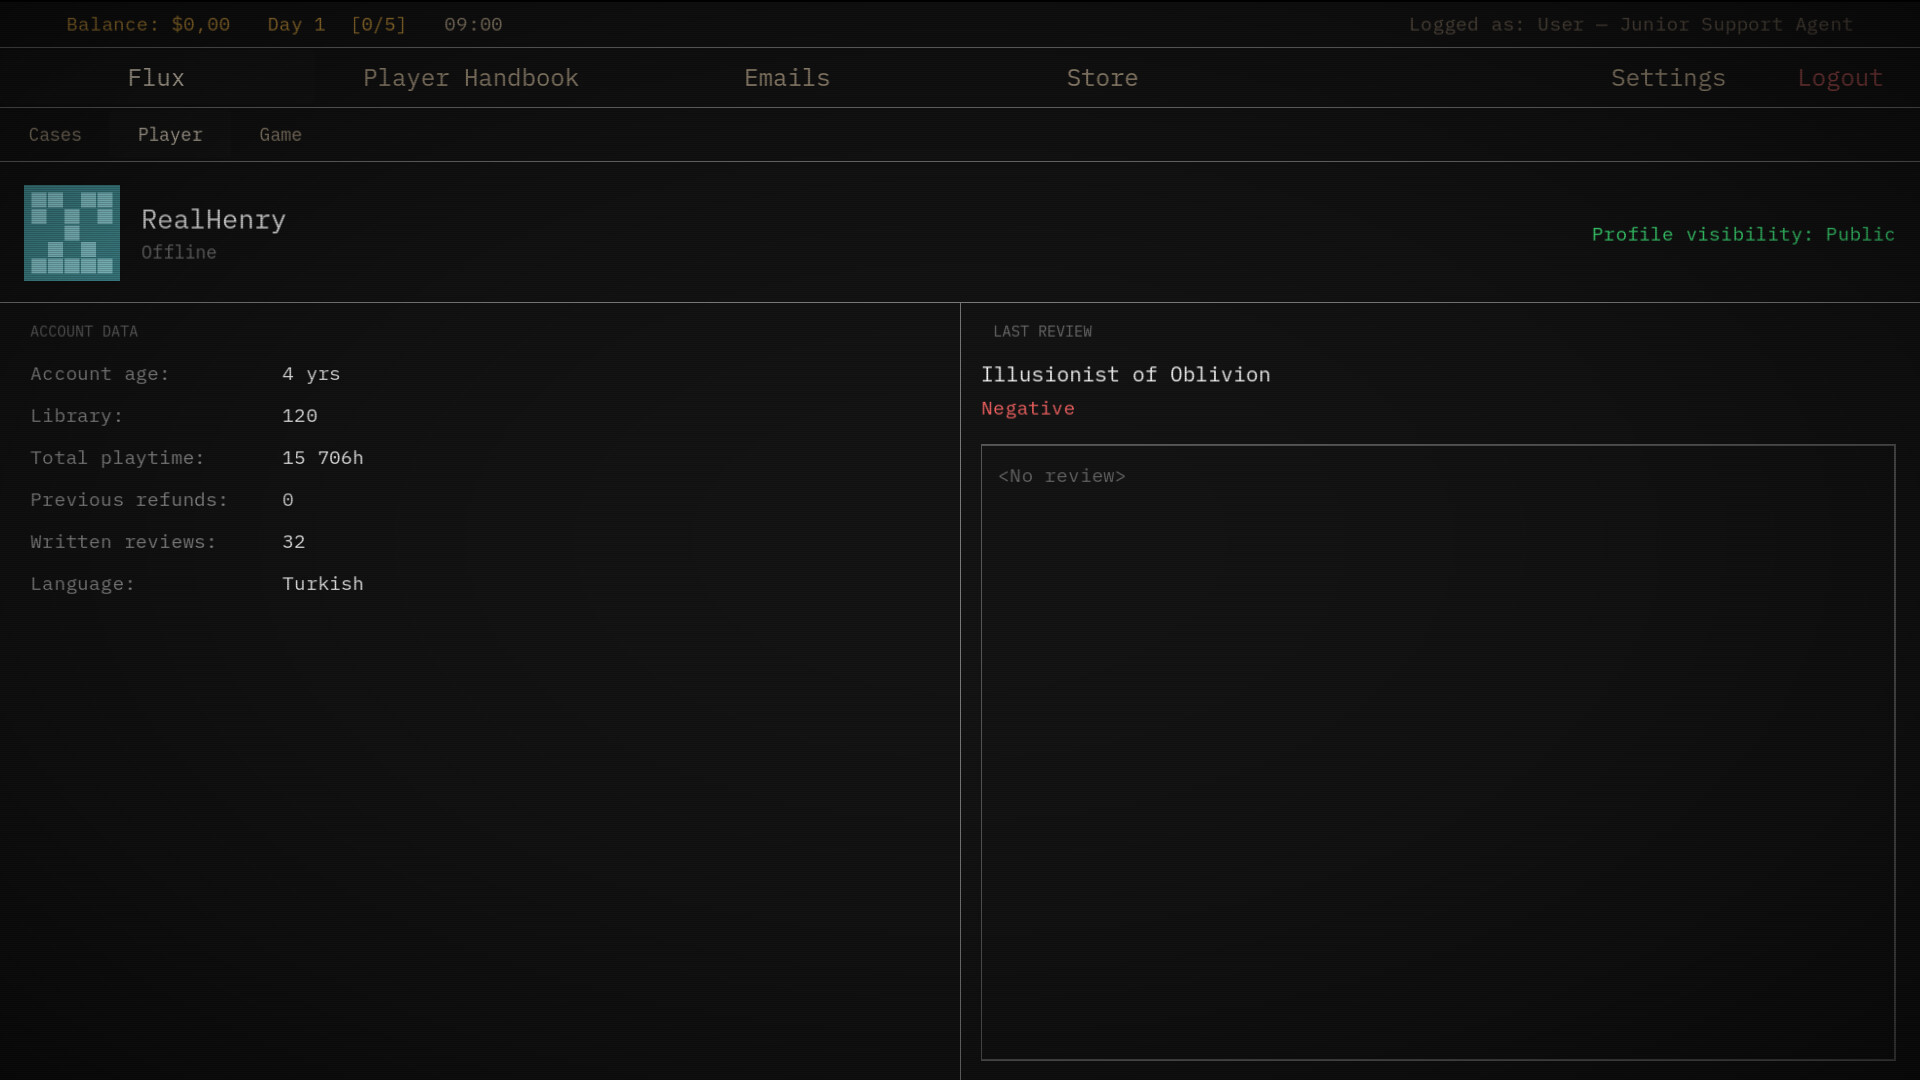Select the Player sub-tab

170,135
